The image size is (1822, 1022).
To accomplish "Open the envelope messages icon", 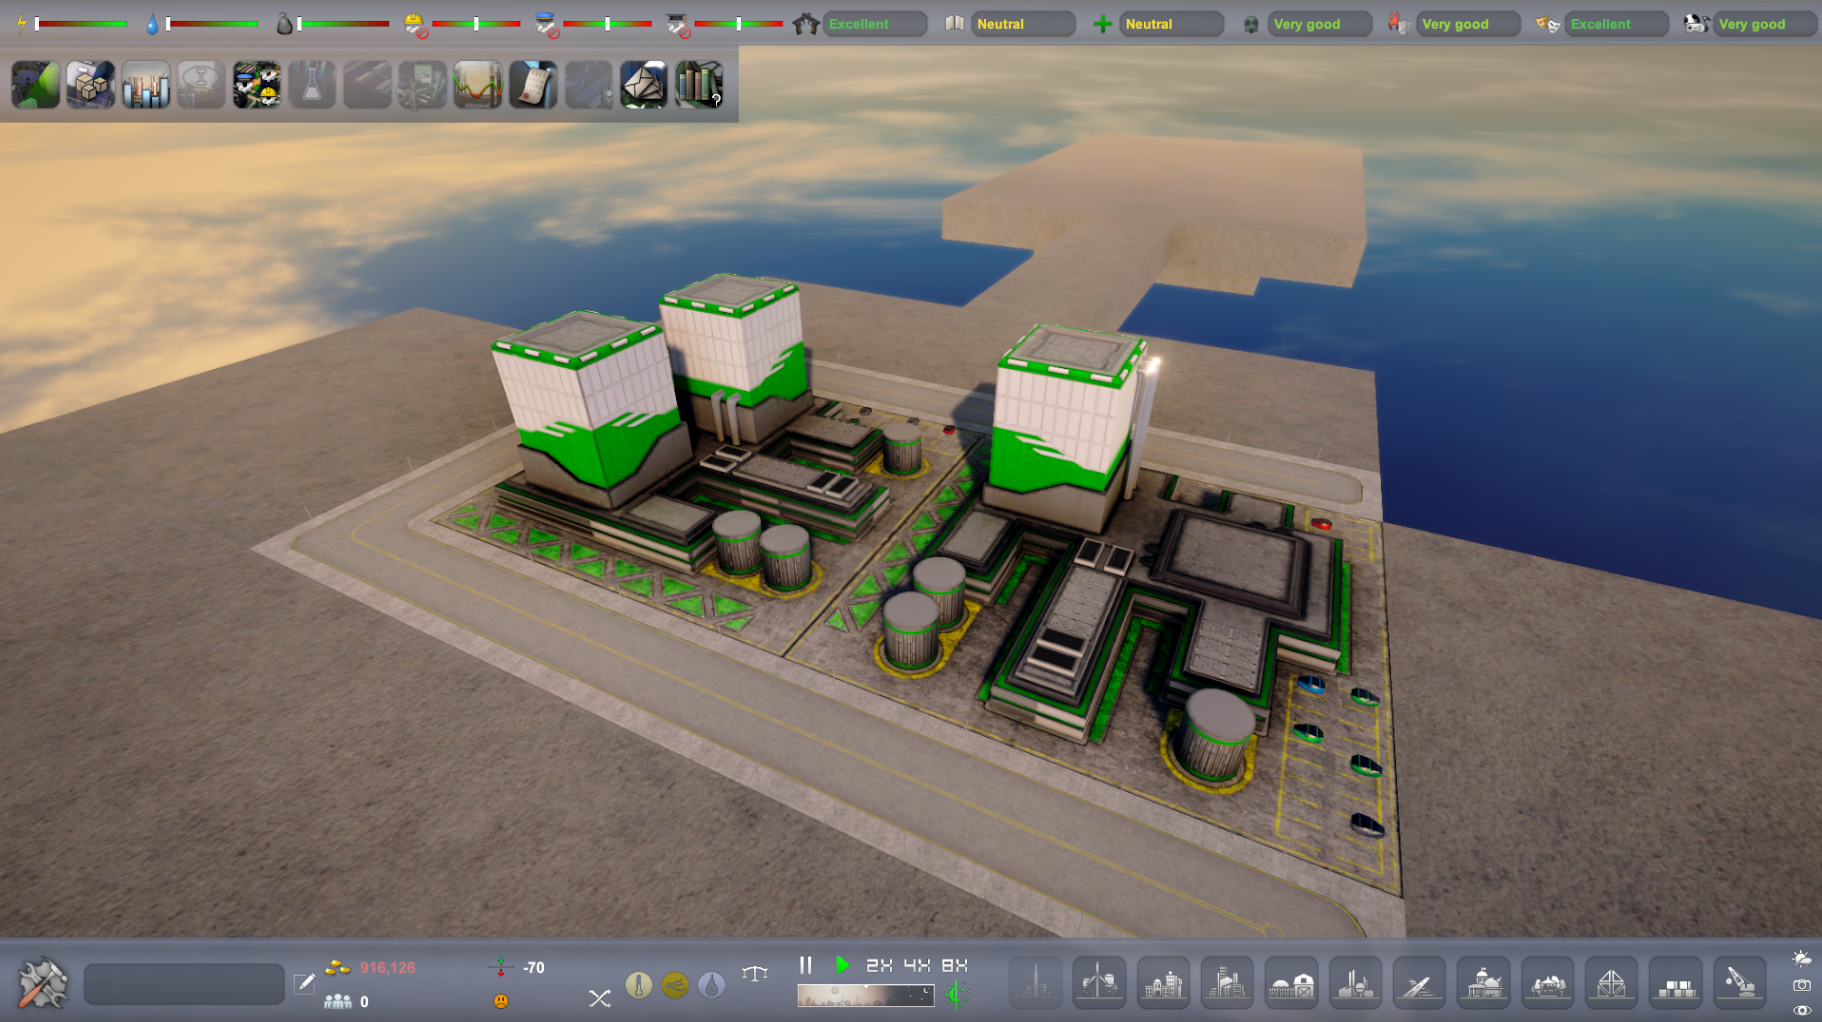I will coord(644,85).
